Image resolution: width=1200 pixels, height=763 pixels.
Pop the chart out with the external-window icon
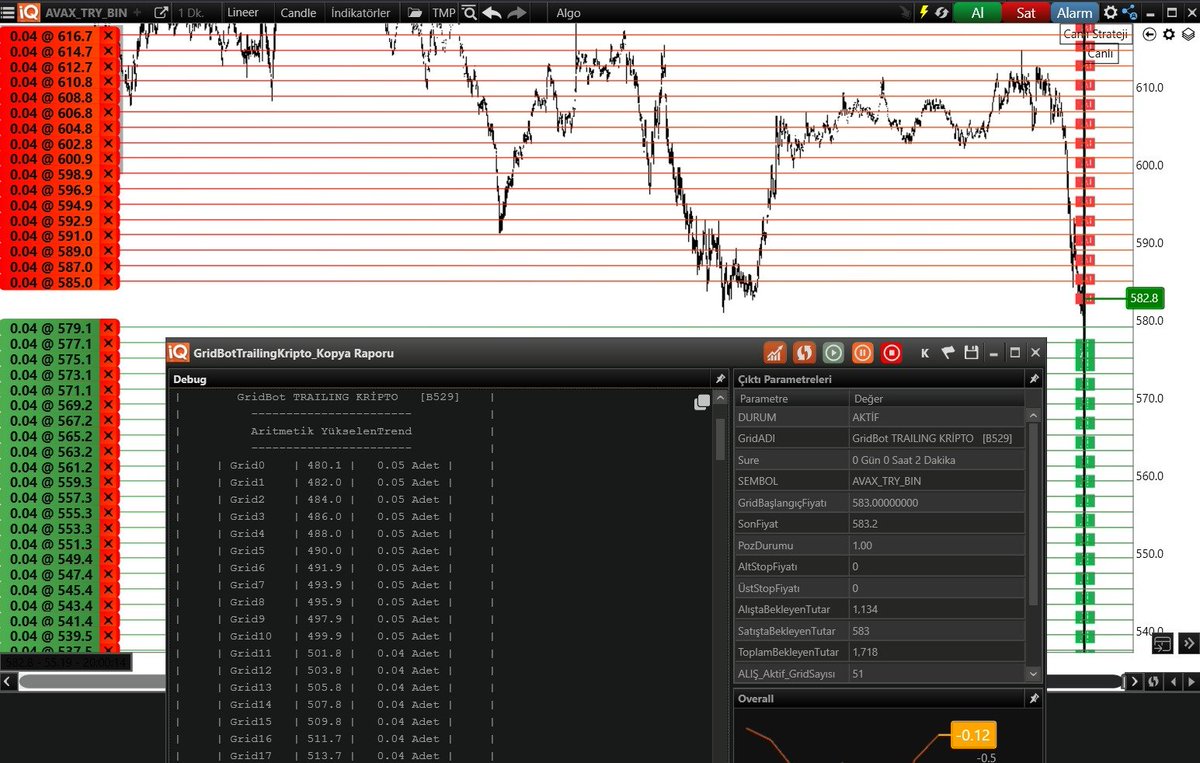click(161, 13)
